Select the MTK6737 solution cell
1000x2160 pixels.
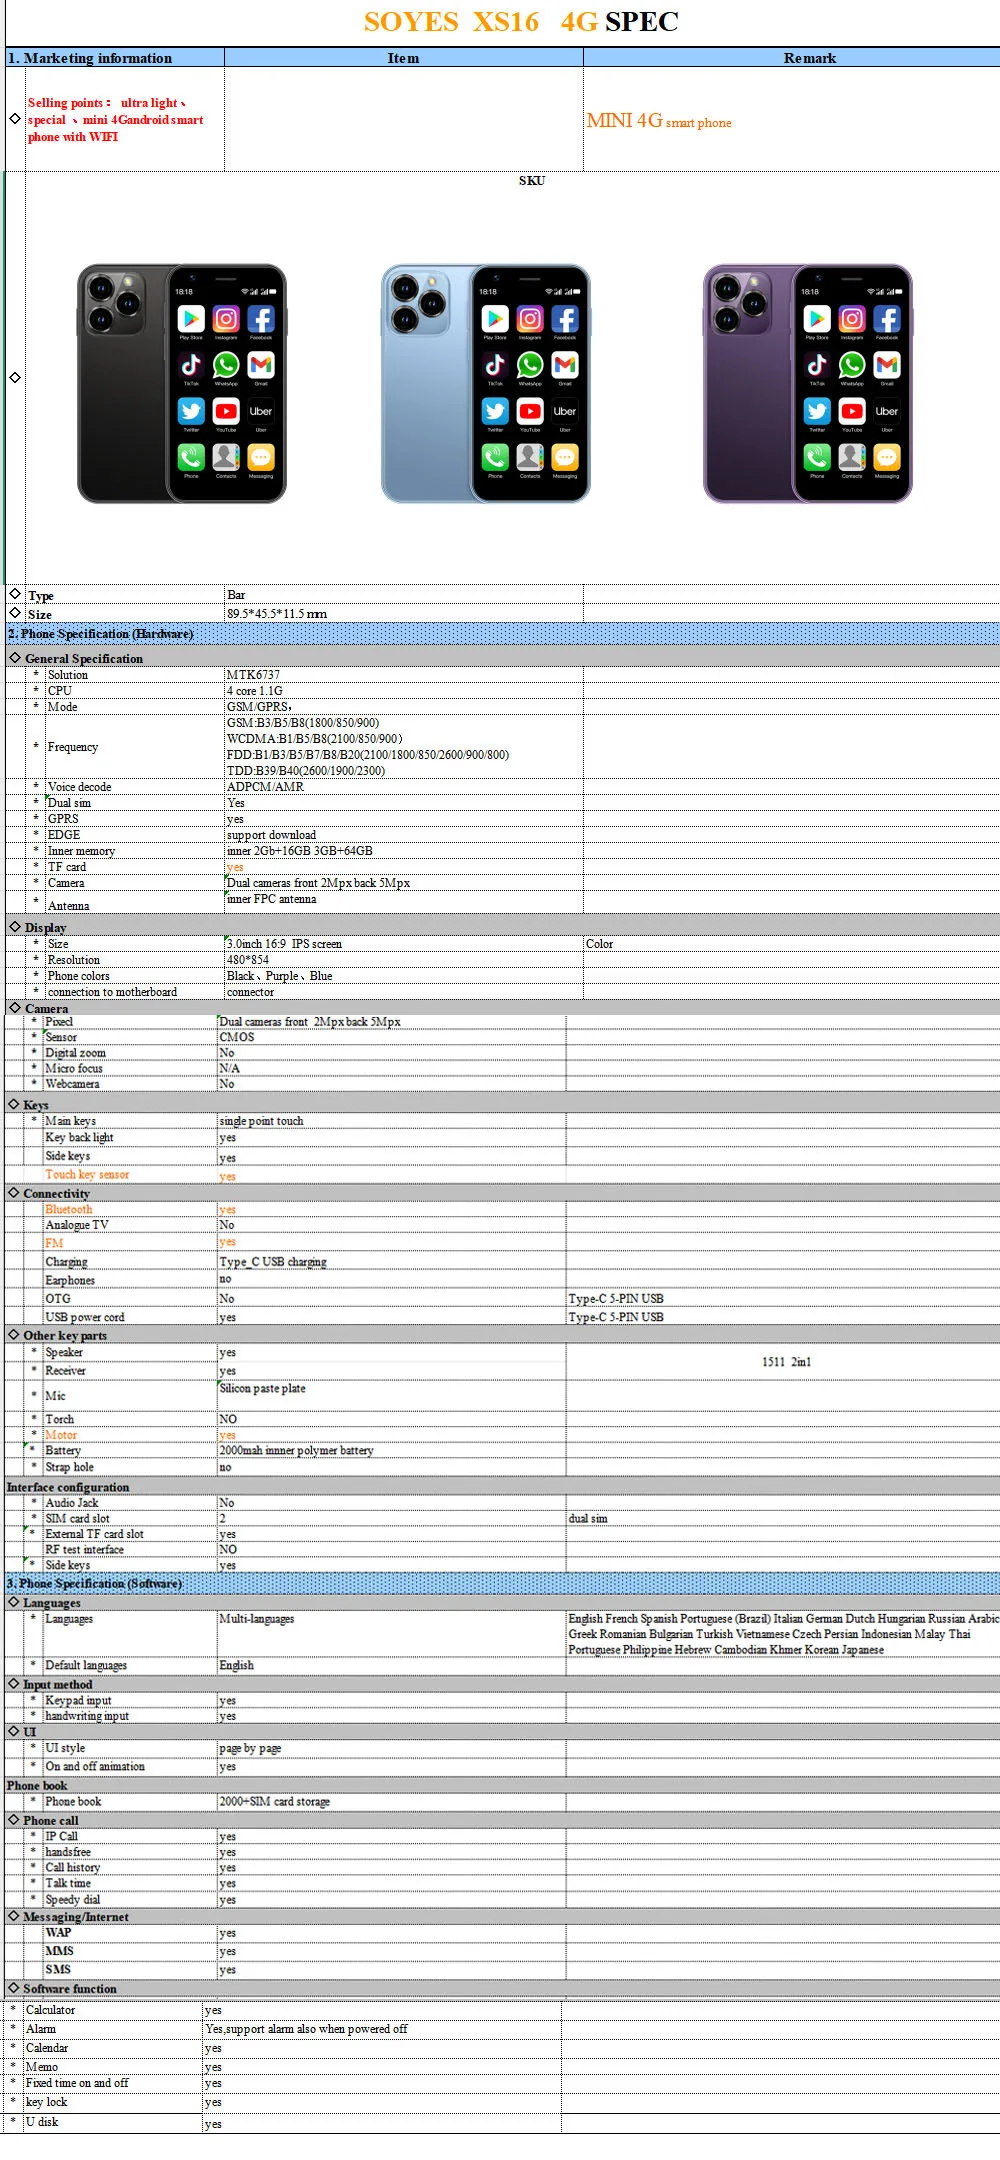253,675
